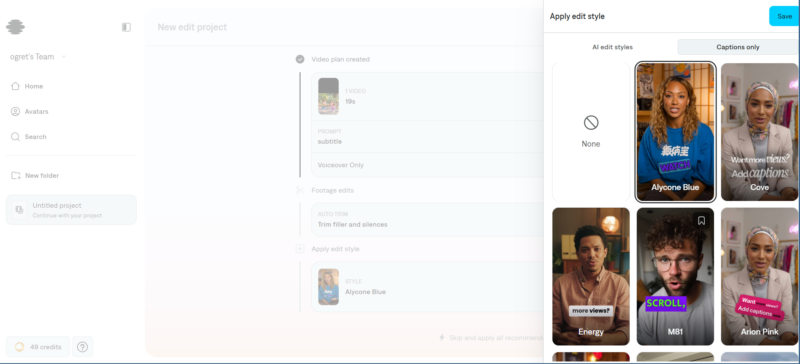Open the 19s video thumbnail

[x=328, y=96]
